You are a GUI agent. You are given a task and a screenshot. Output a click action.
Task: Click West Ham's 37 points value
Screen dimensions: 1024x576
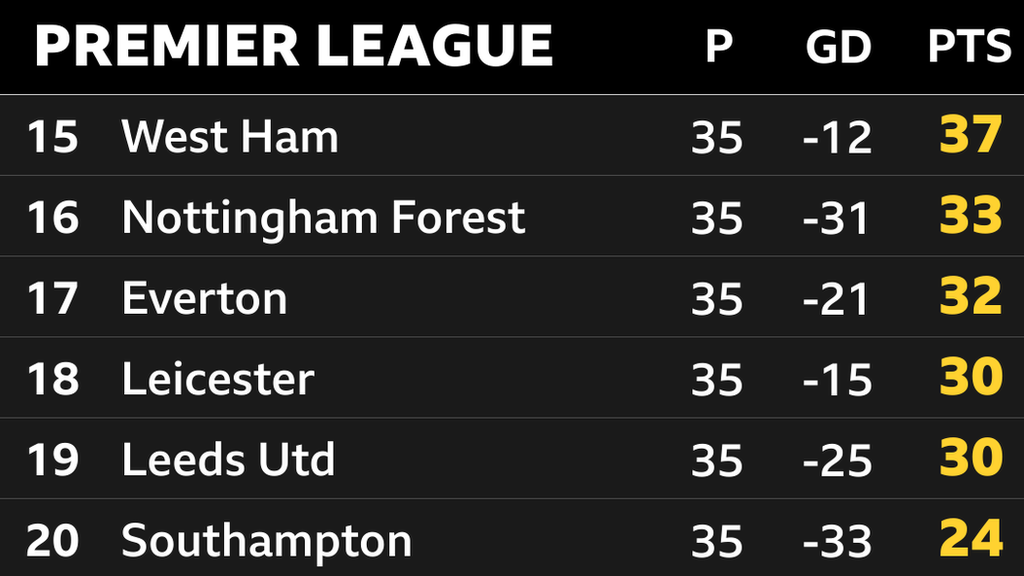pos(970,136)
